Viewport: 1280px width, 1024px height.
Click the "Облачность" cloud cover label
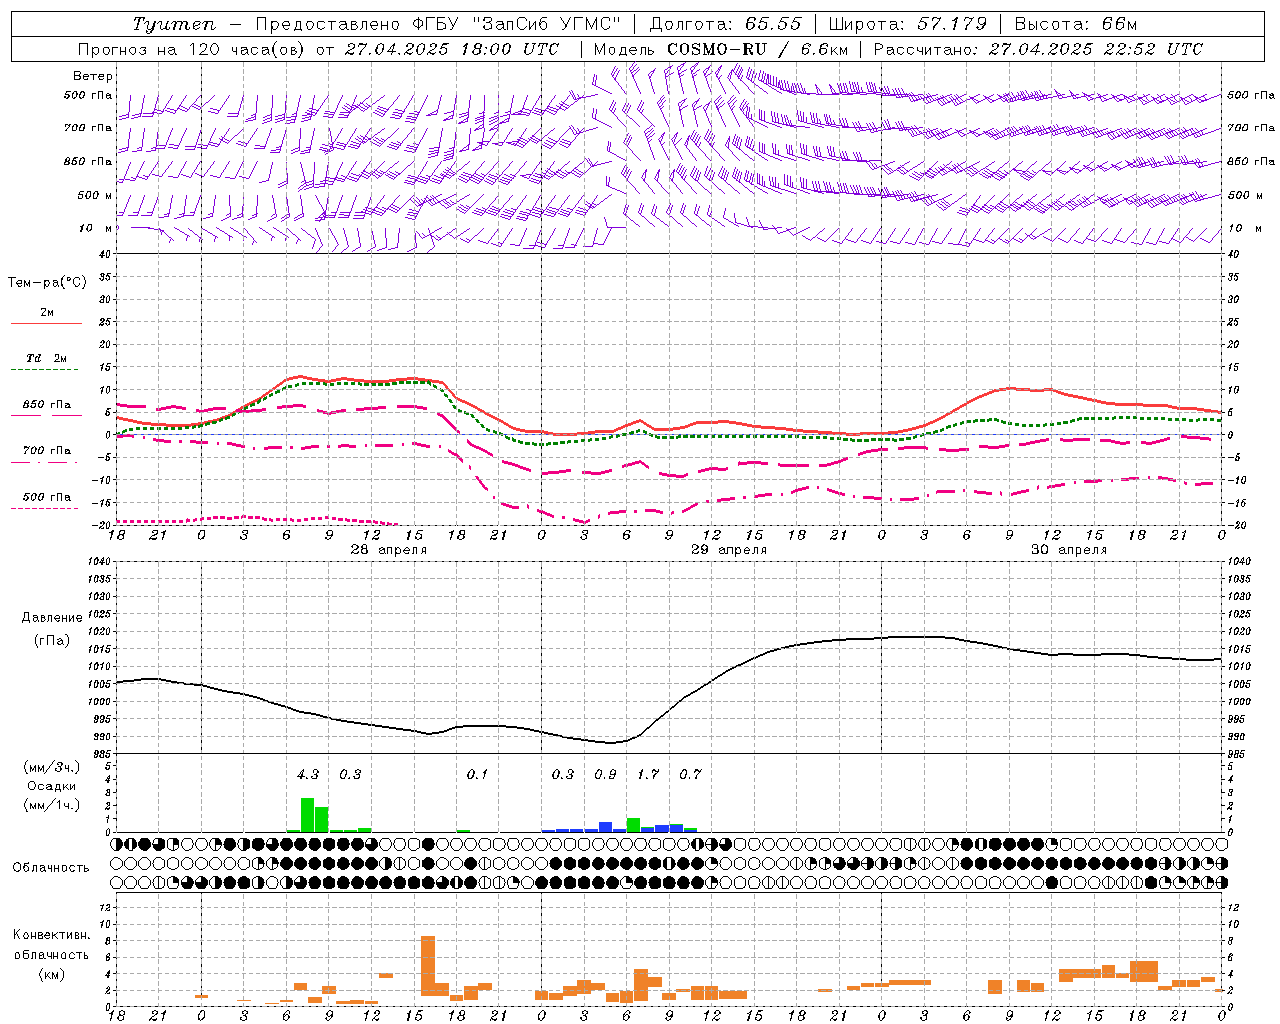point(51,868)
